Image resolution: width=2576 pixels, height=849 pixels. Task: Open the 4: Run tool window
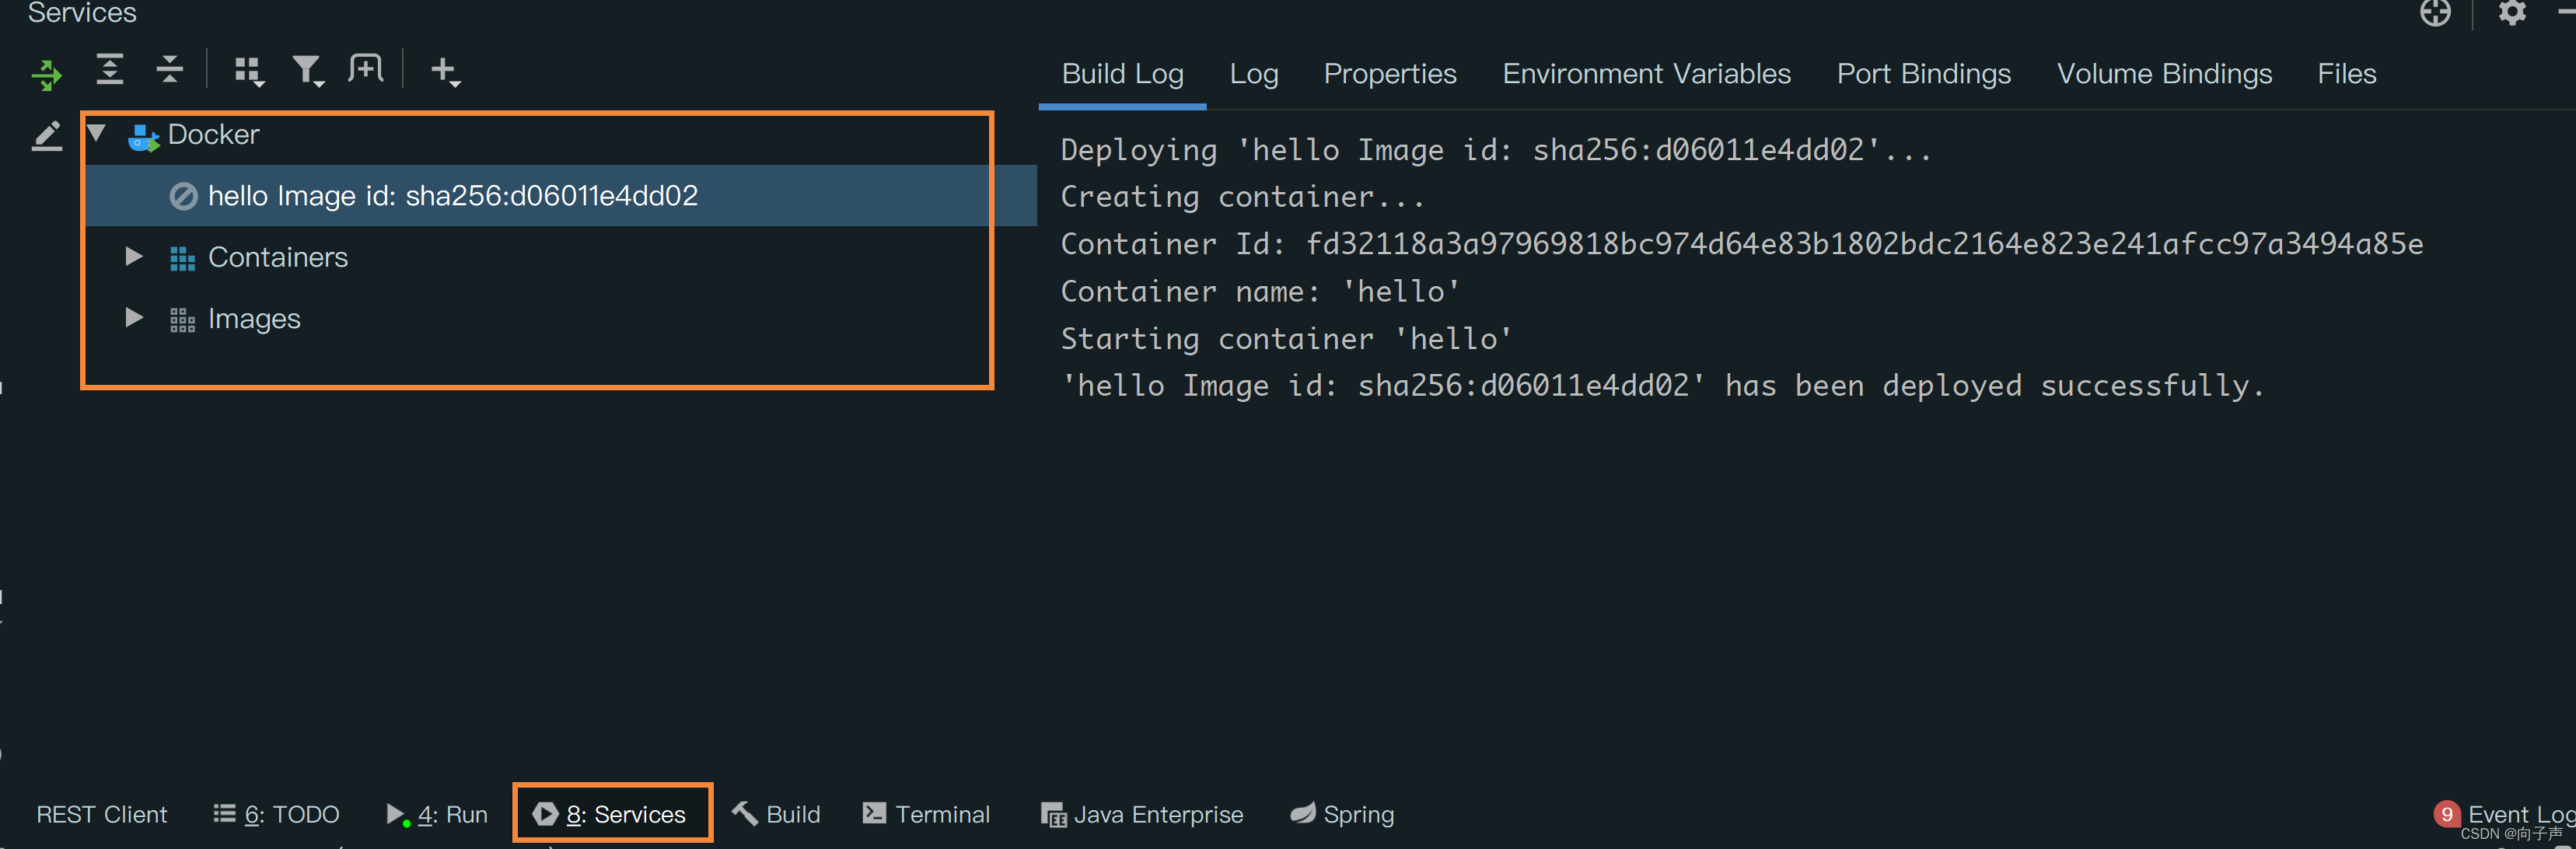(438, 814)
